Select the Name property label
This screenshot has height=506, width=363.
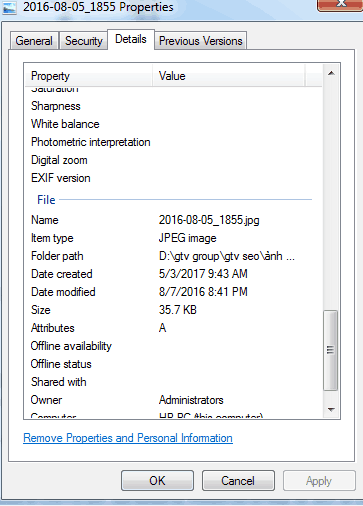45,220
